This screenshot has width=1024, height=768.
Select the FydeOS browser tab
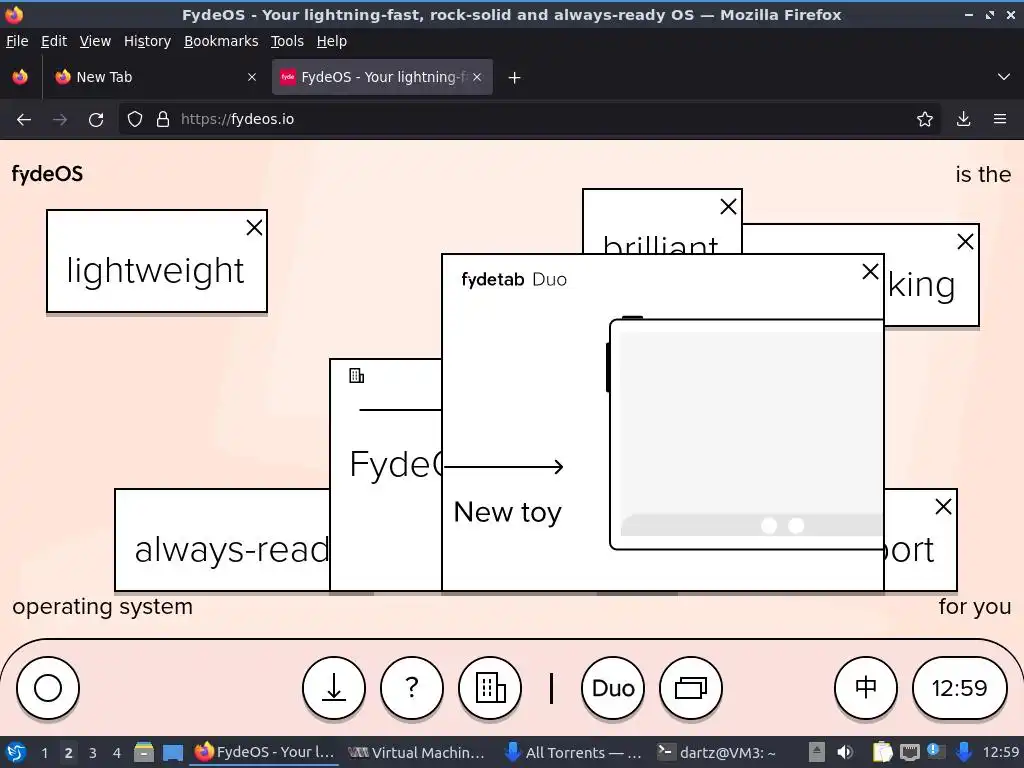(x=382, y=77)
